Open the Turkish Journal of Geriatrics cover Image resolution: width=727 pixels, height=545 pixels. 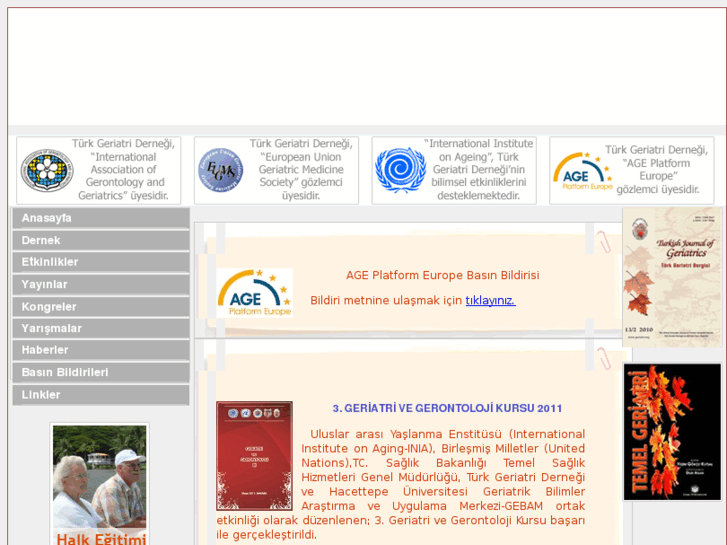pyautogui.click(x=672, y=277)
